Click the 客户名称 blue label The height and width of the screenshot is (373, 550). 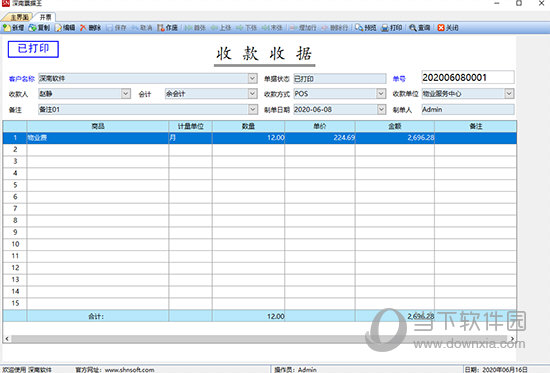(21, 79)
